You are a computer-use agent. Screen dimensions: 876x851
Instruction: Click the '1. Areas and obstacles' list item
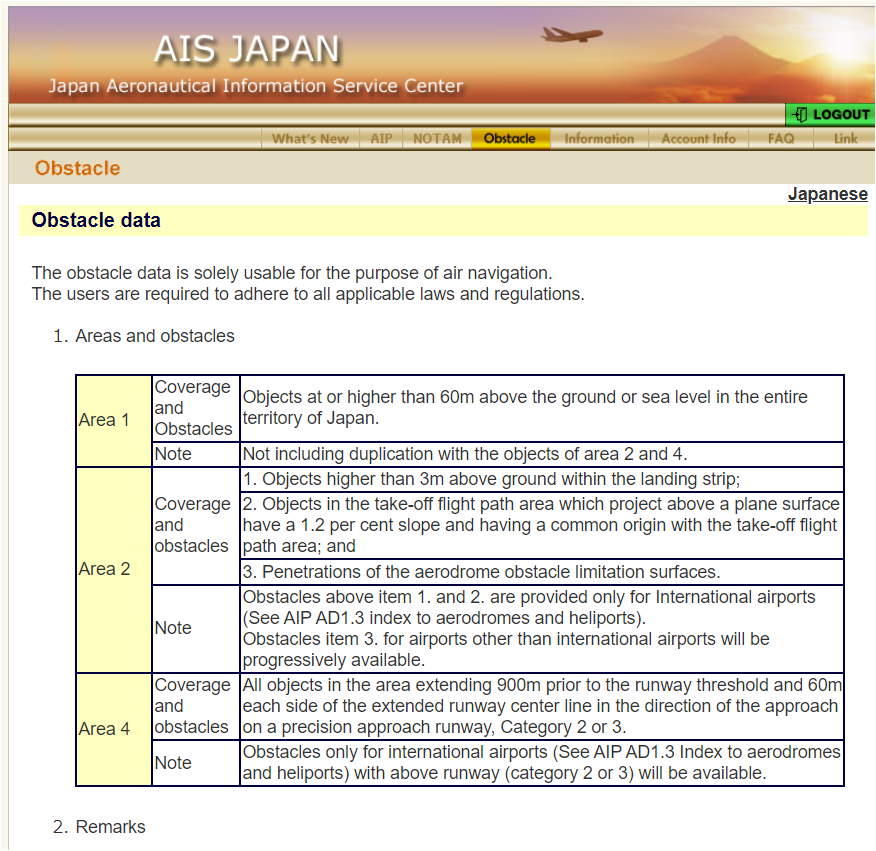click(144, 336)
